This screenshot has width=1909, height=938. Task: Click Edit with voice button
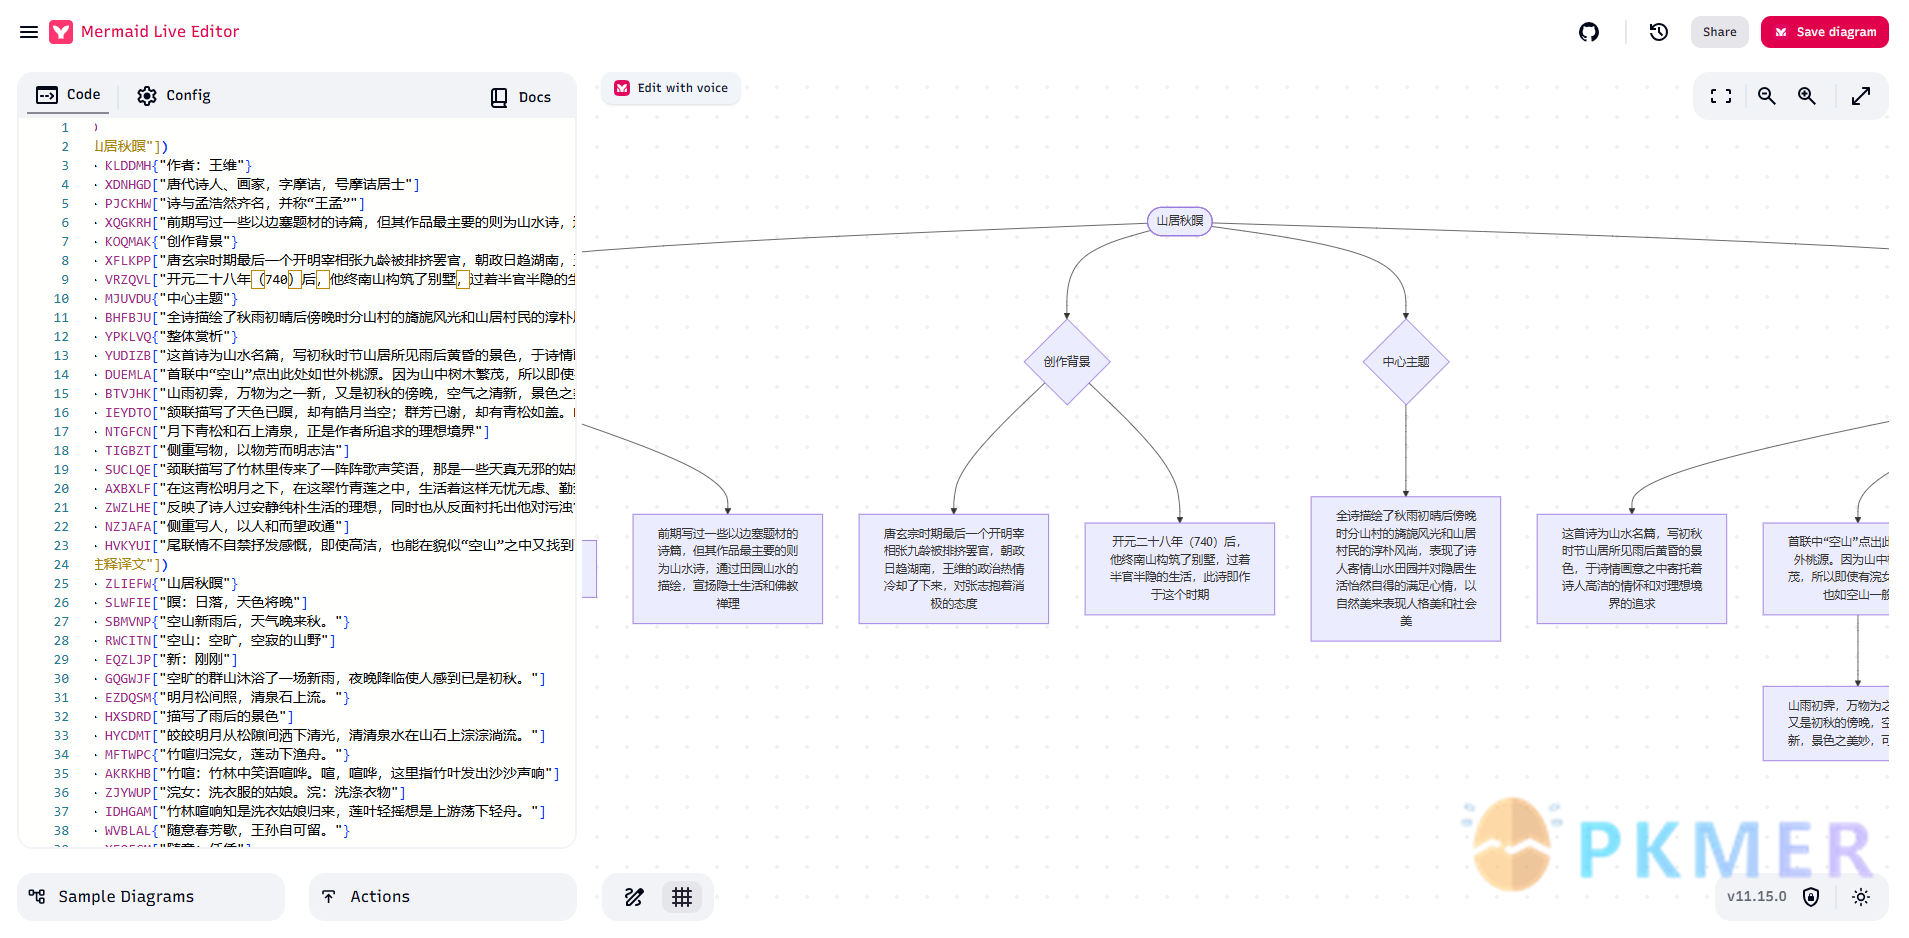tap(671, 88)
